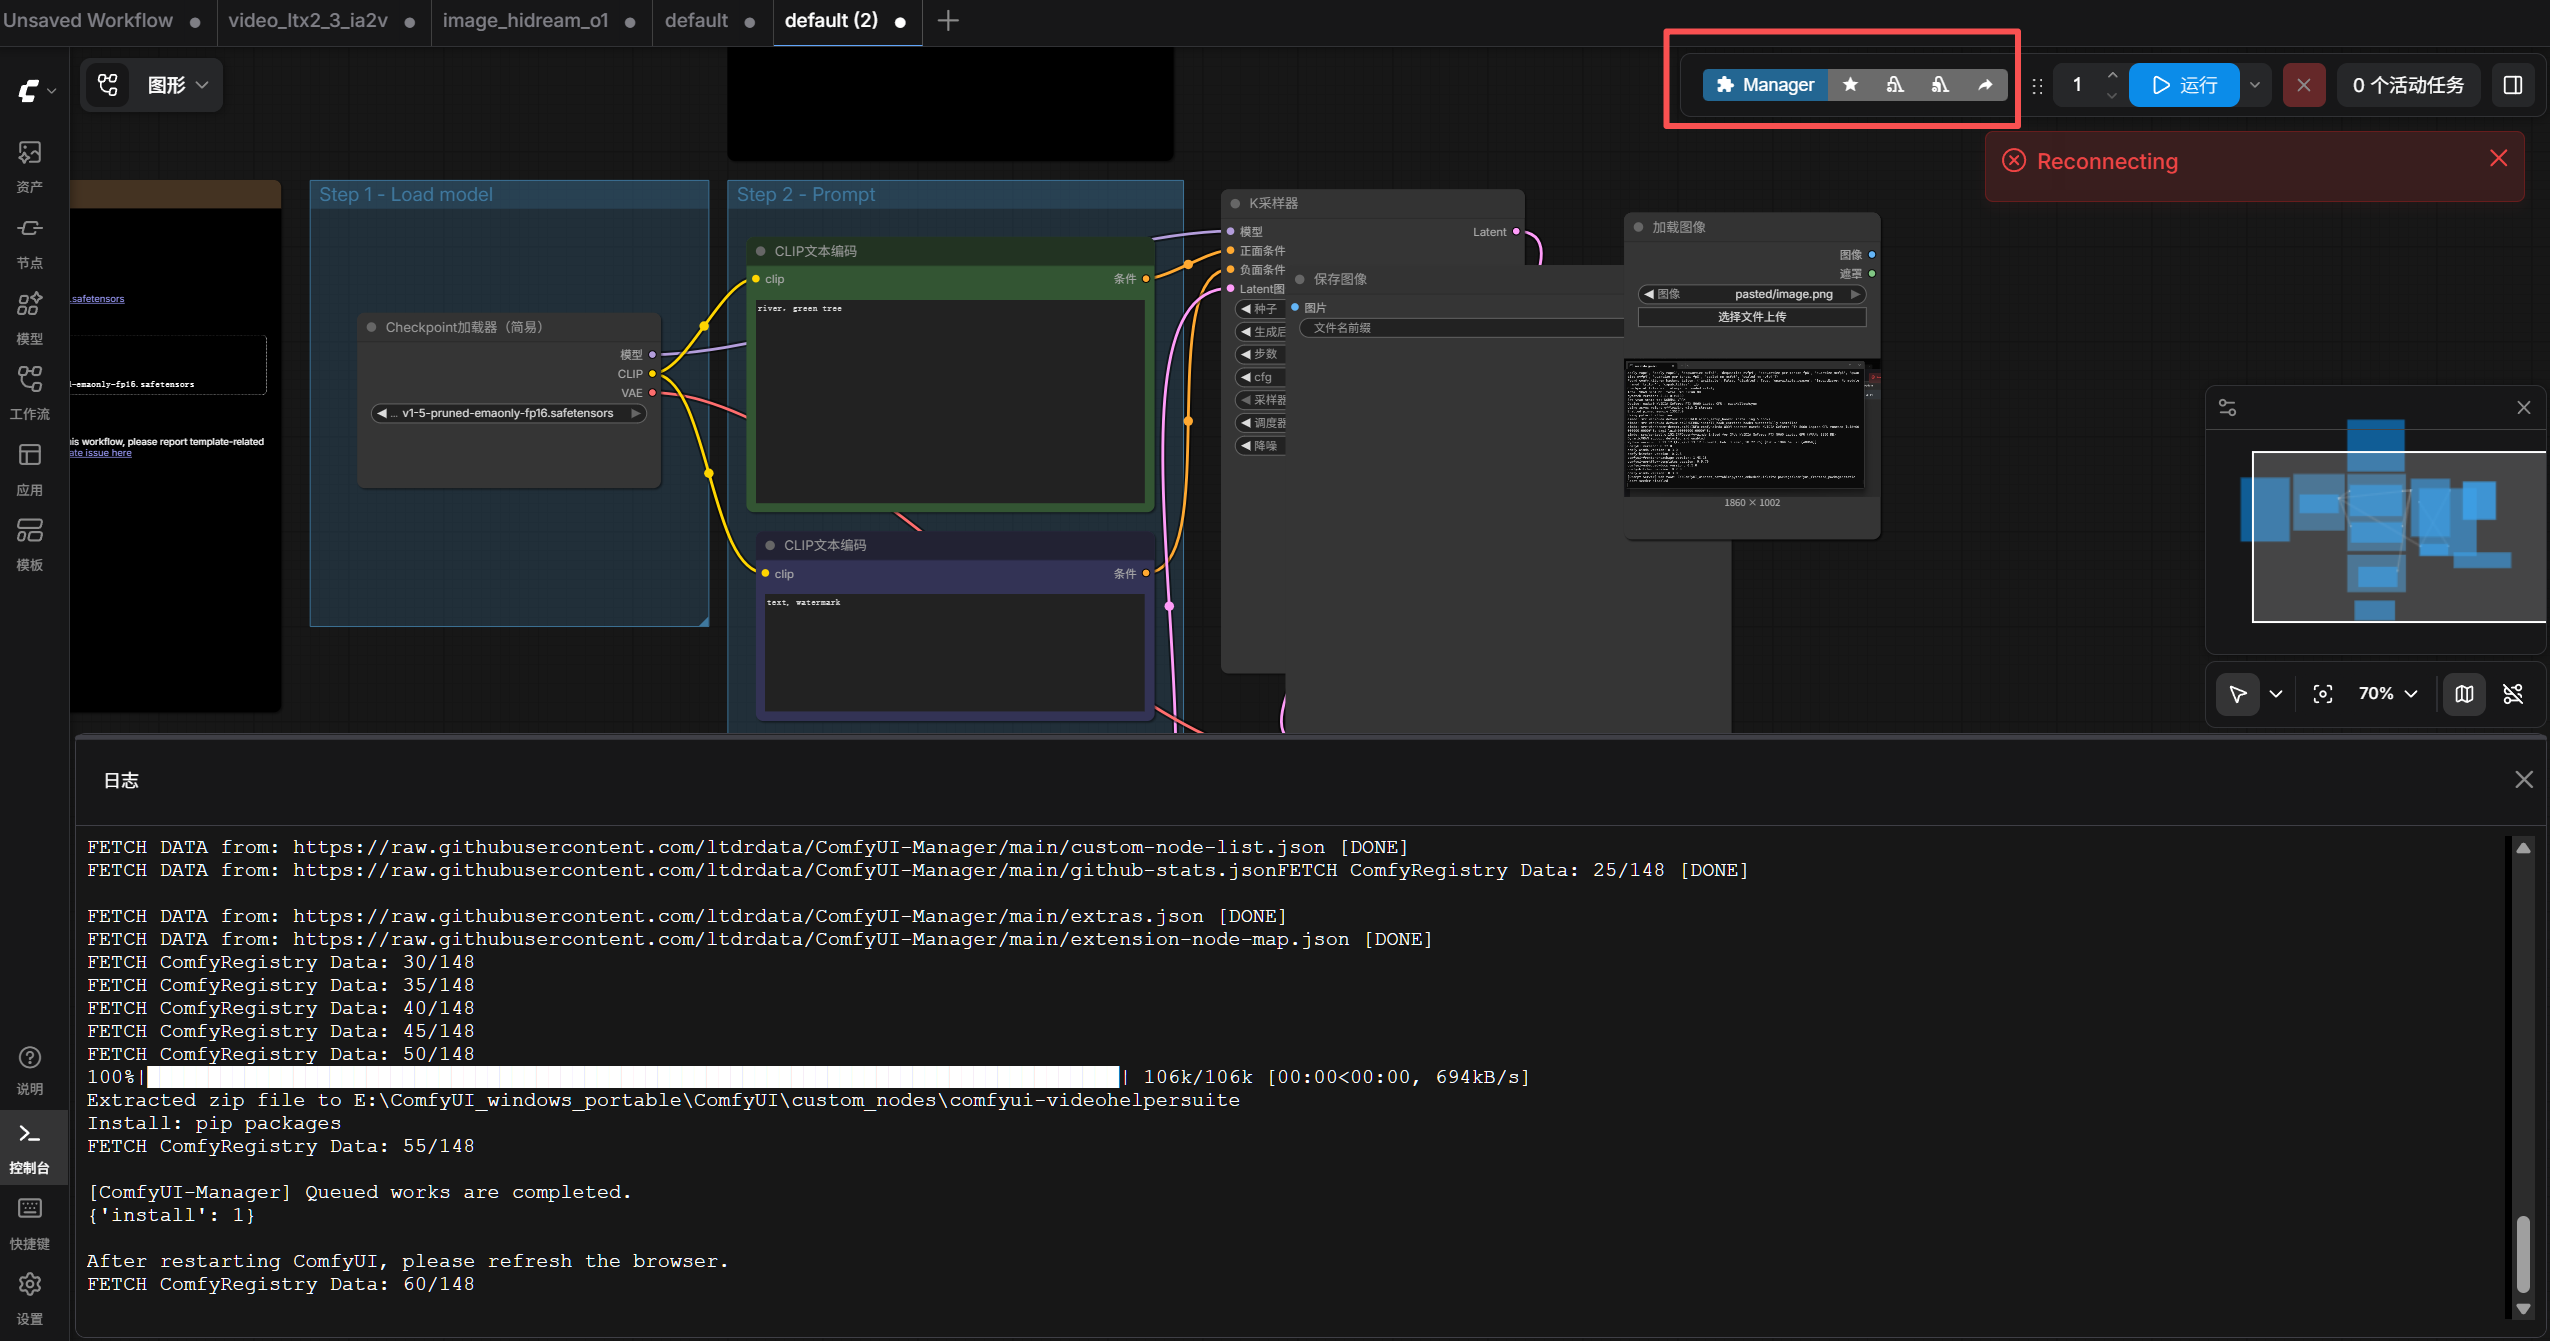Click the negative prompt text 'text, watermark'
This screenshot has width=2550, height=1341.
point(803,603)
